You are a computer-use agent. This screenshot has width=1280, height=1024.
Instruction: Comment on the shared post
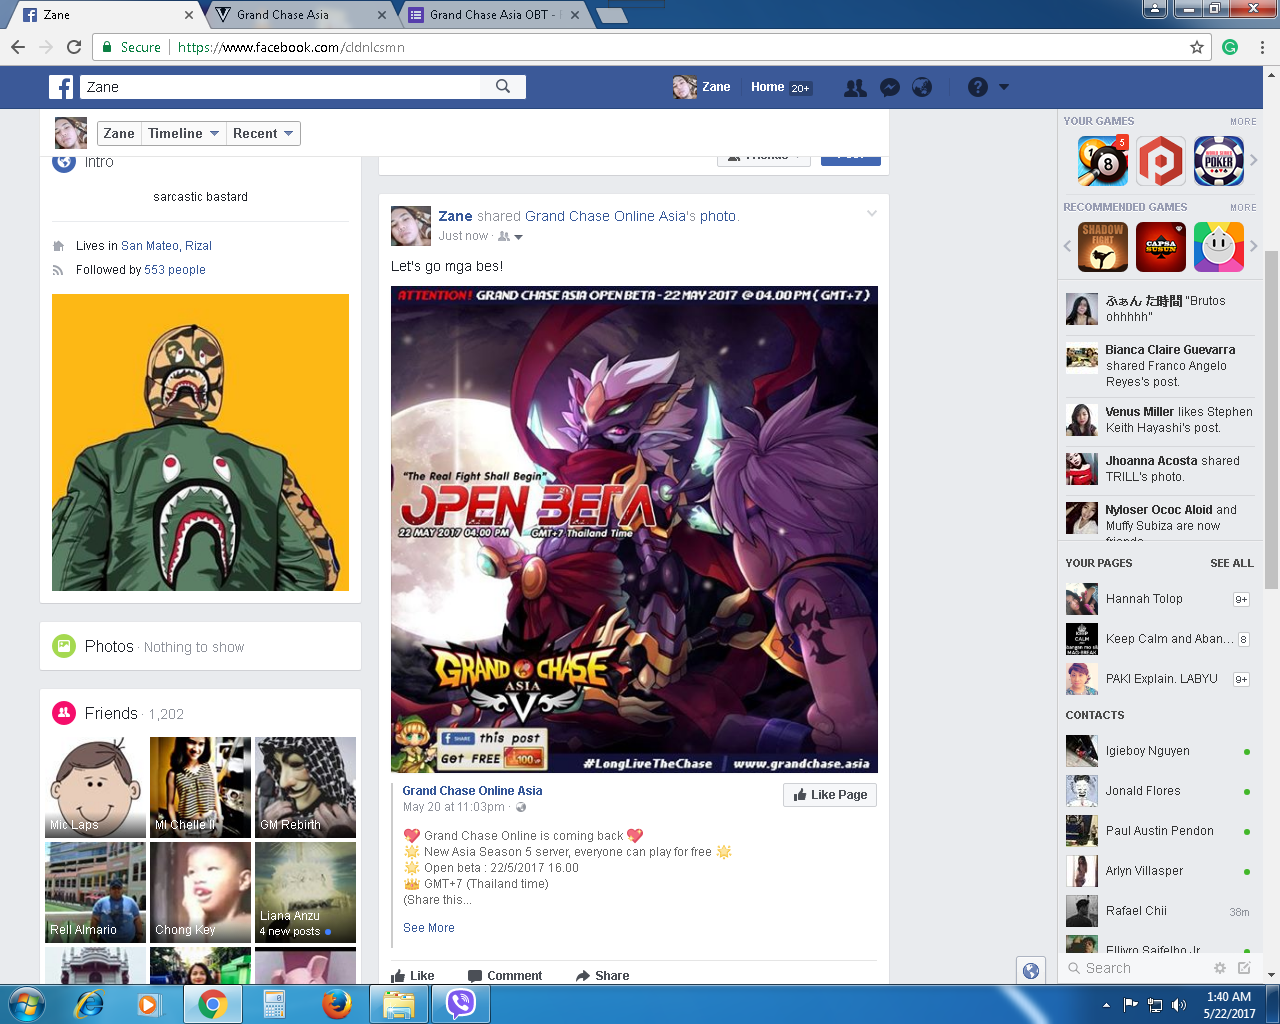tap(505, 976)
